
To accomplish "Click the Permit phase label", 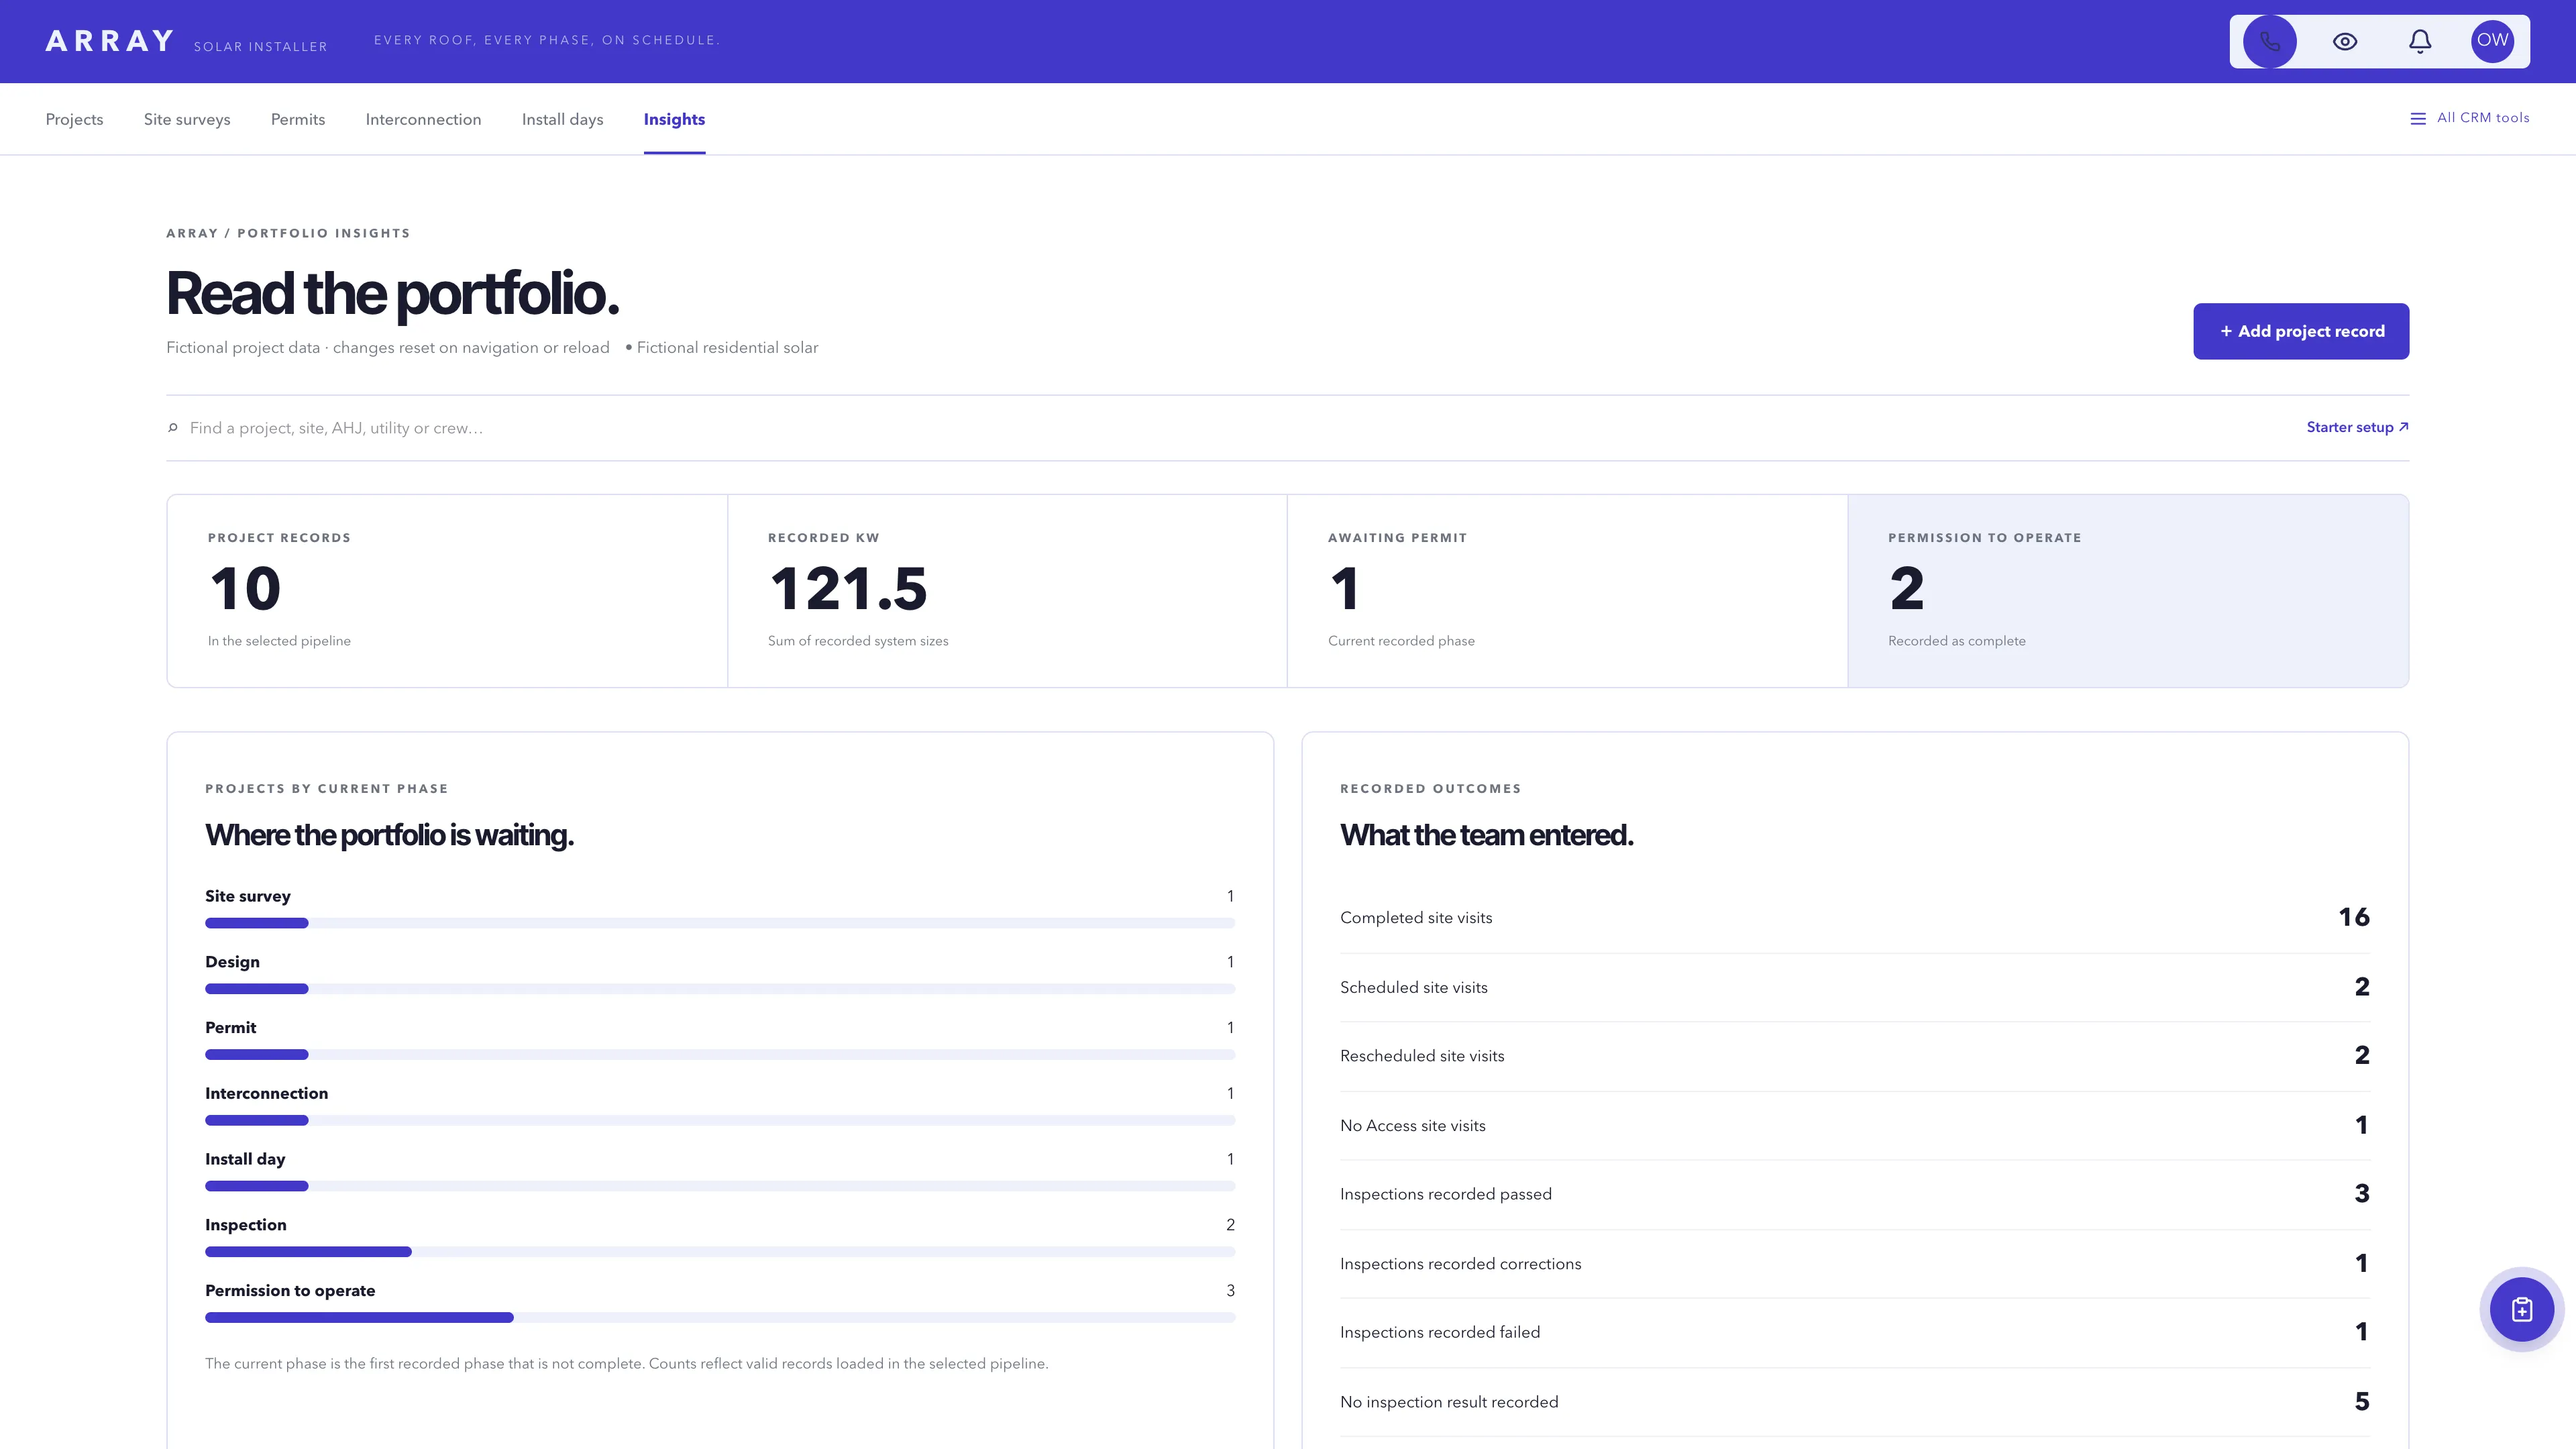I will tap(230, 1028).
